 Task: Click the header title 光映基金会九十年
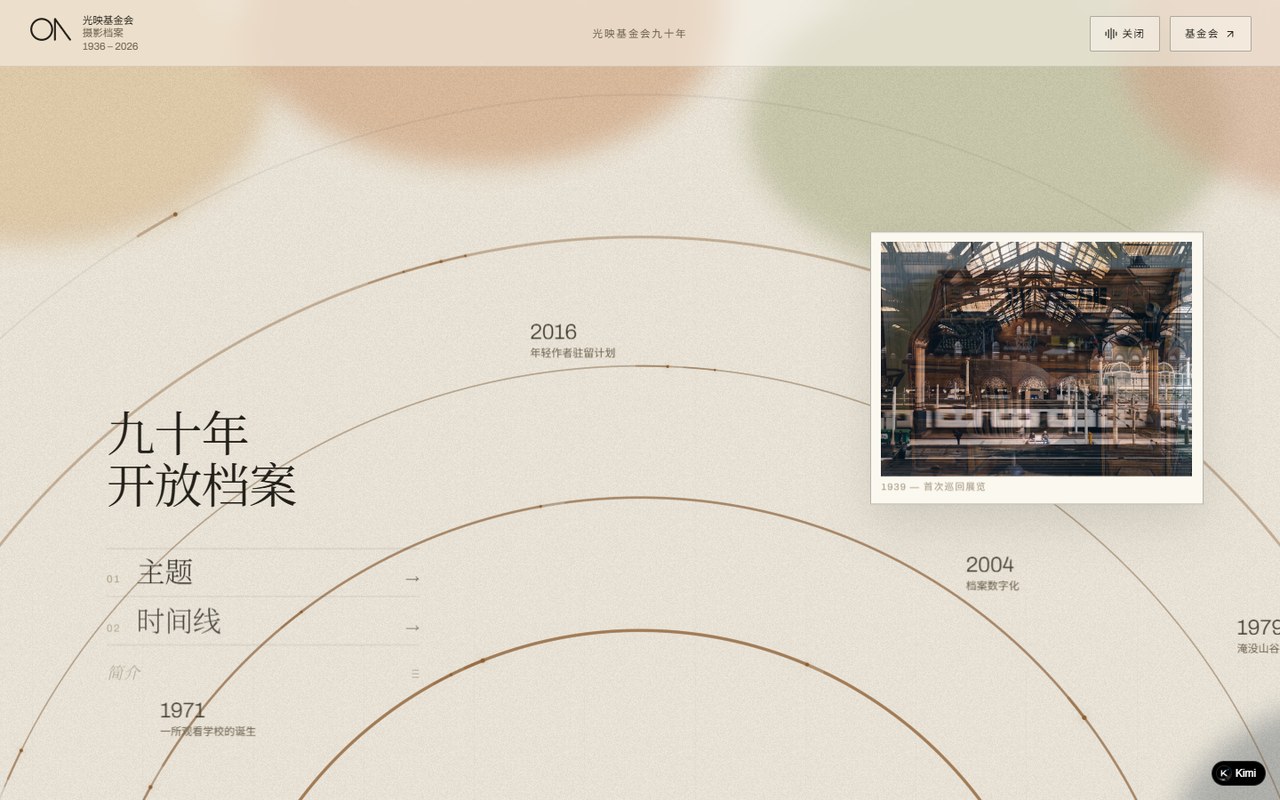coord(639,34)
